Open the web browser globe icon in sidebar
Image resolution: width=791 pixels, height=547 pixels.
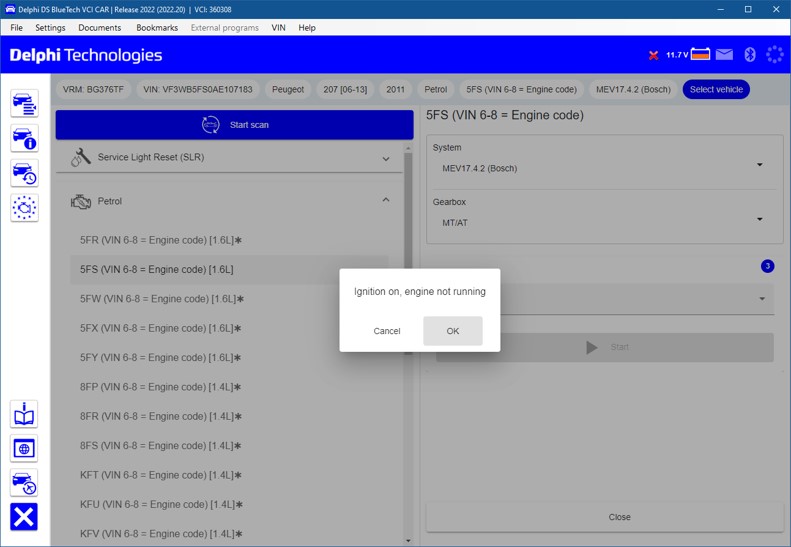point(24,449)
